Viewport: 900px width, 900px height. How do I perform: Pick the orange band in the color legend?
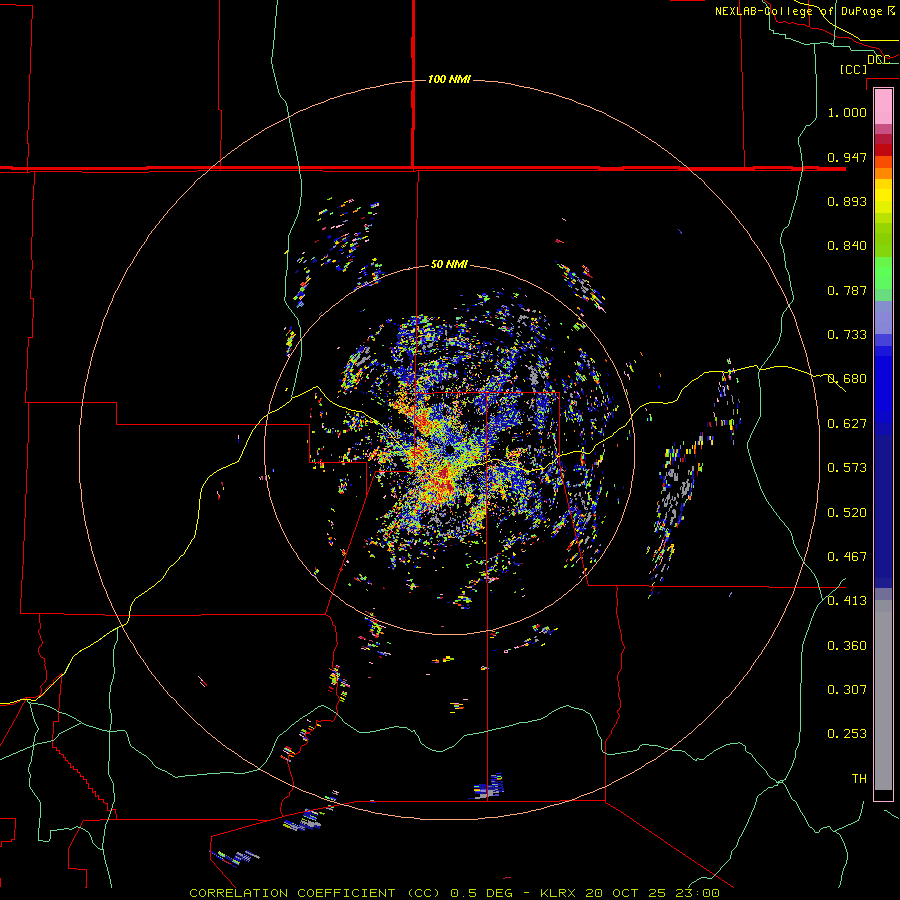pos(883,173)
